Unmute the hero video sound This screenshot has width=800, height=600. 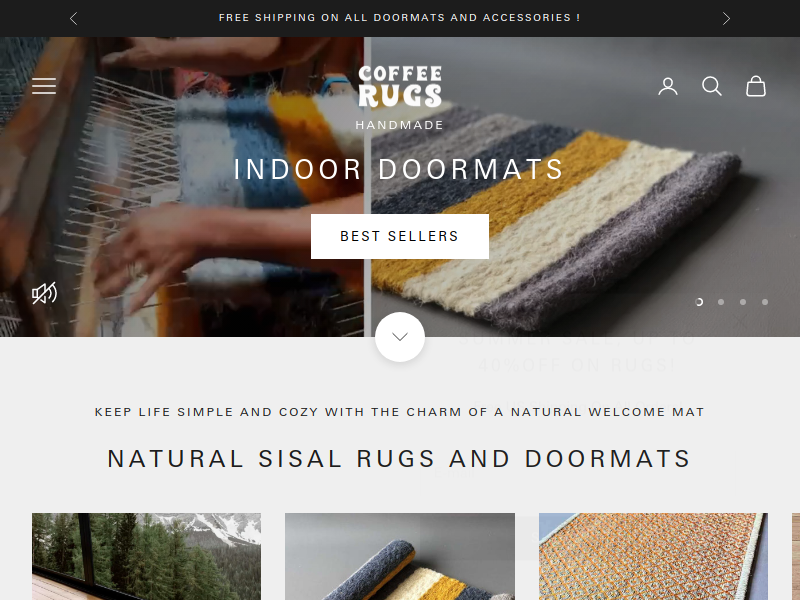pos(44,293)
